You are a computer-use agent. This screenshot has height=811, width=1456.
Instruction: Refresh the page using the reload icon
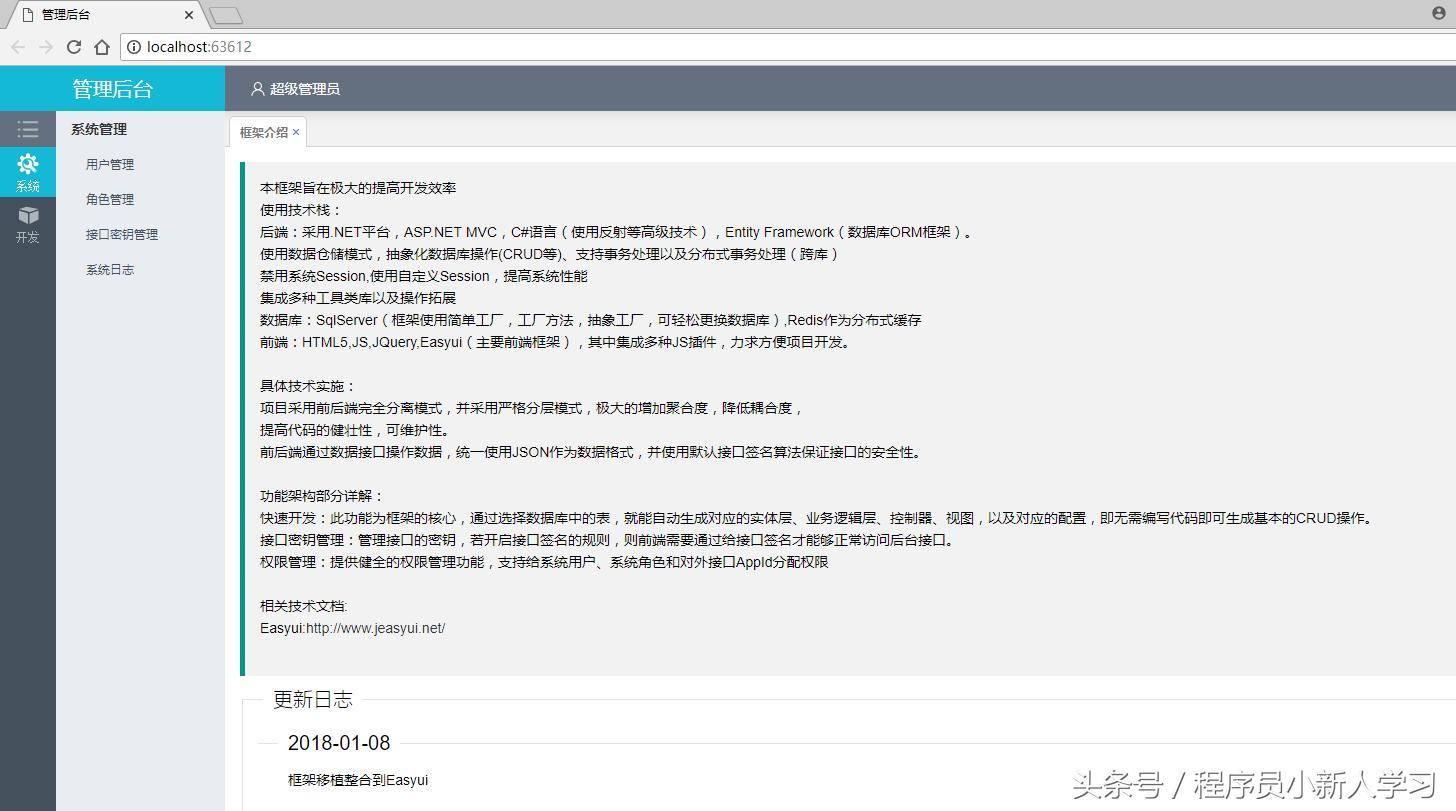coord(74,46)
